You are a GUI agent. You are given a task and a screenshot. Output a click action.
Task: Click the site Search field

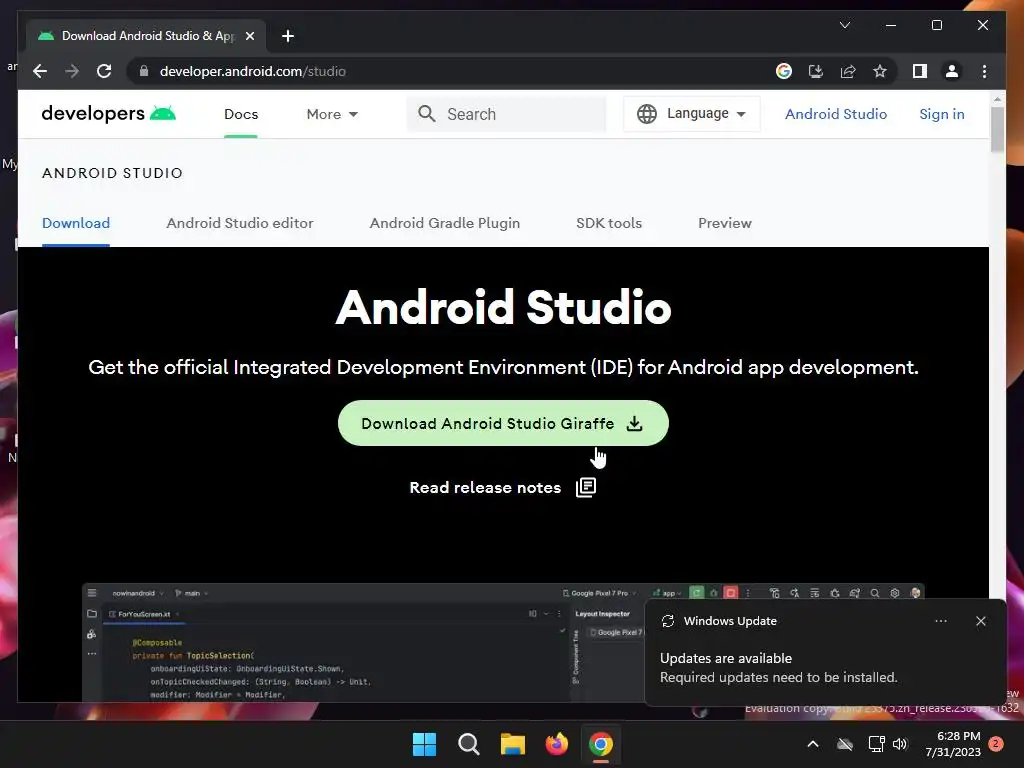coord(506,114)
